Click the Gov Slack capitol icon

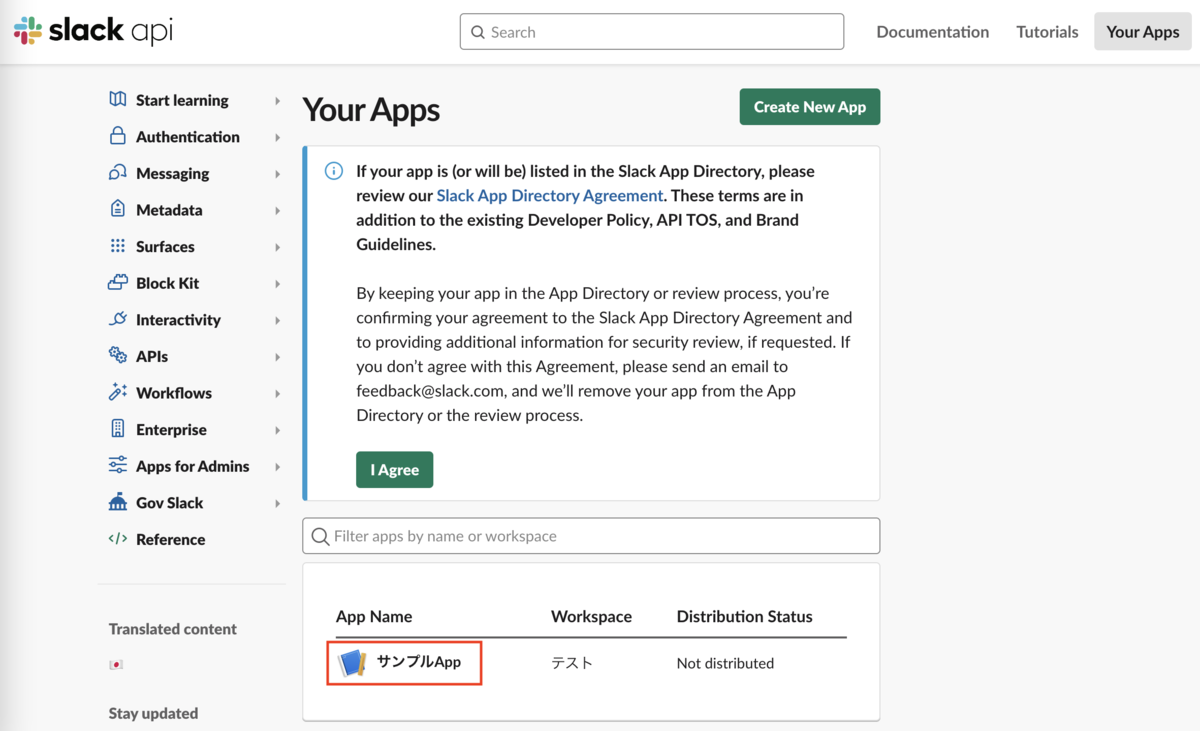coord(118,502)
